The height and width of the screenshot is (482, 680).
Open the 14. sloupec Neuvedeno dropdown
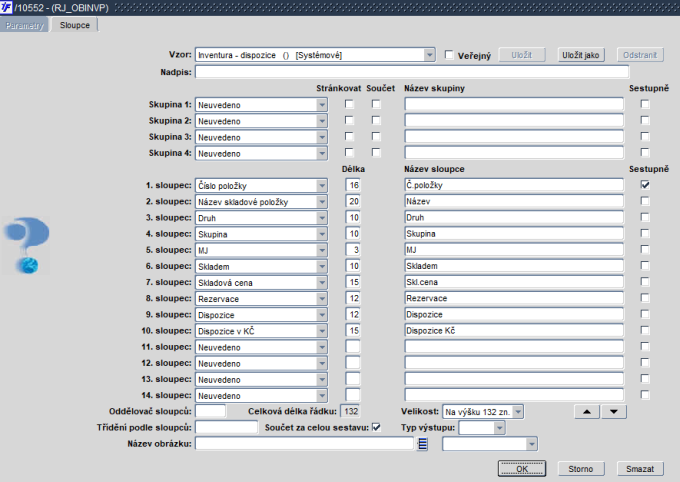(322, 395)
